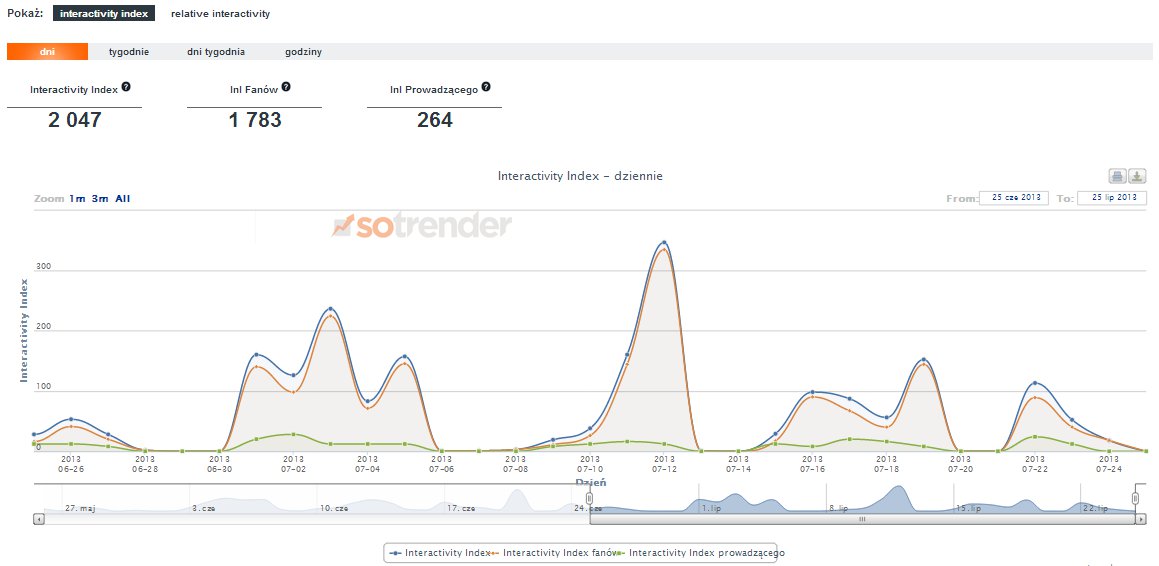The image size is (1159, 566).
Task: Zoom the chart to 3m
Action: [99, 199]
